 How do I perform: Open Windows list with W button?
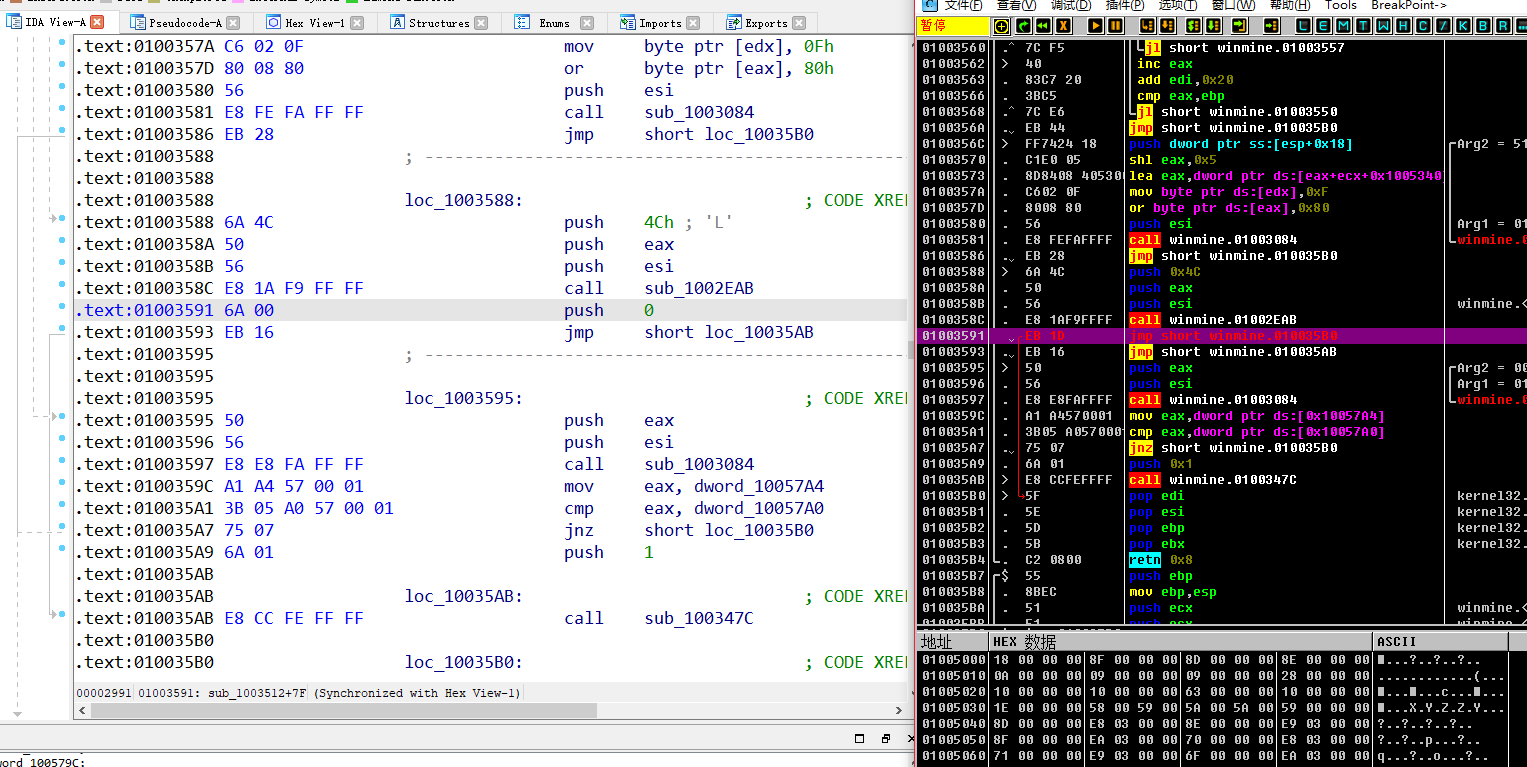pos(1383,26)
